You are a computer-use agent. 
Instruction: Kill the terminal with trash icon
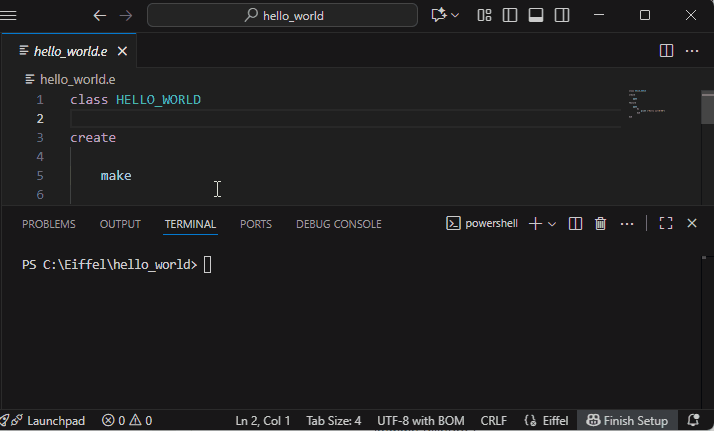click(x=601, y=223)
